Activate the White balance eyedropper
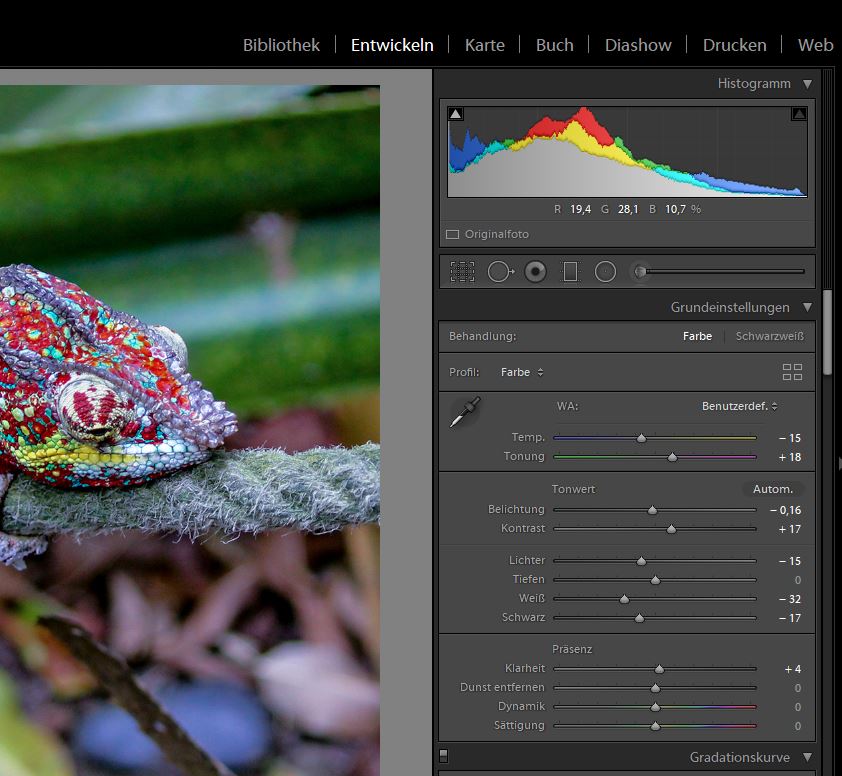Viewport: 842px width, 776px height. [465, 411]
